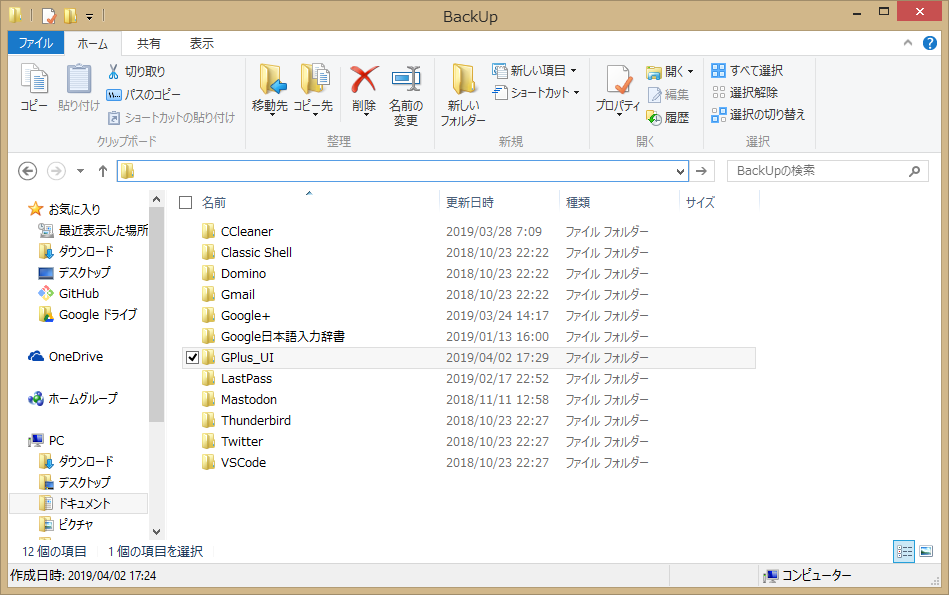Switch to large thumbnails view icon
Screen dimensions: 949x595
coord(926,551)
